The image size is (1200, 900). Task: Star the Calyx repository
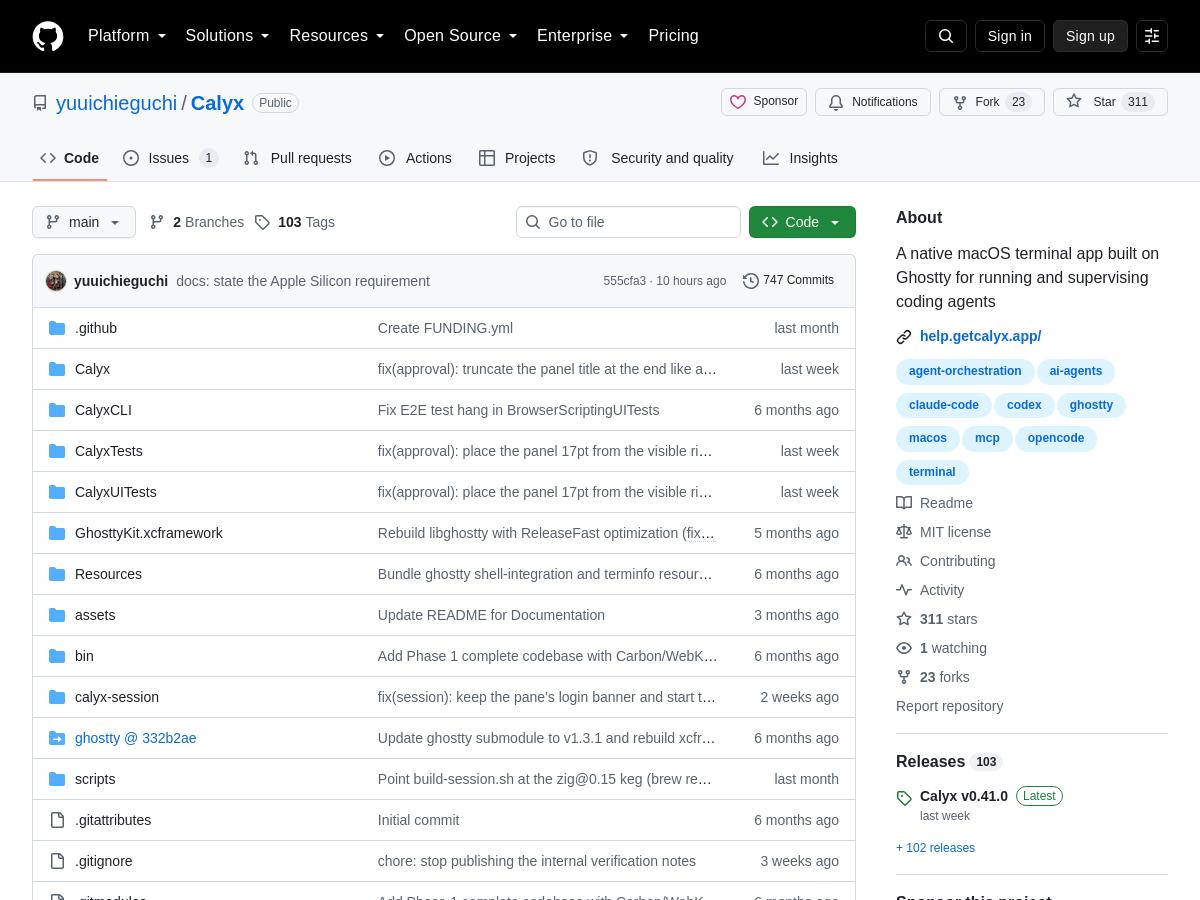(1110, 102)
